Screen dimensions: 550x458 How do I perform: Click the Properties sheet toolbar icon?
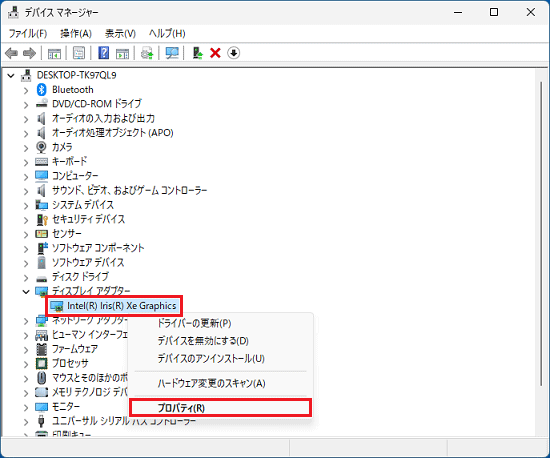[79, 53]
